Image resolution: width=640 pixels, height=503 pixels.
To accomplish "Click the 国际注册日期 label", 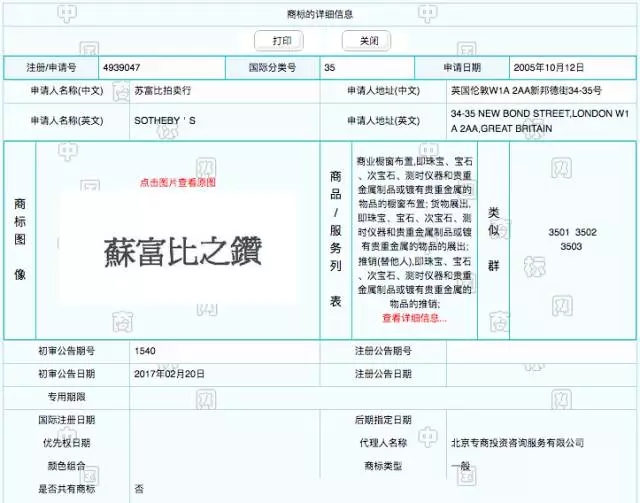I will 67,420.
